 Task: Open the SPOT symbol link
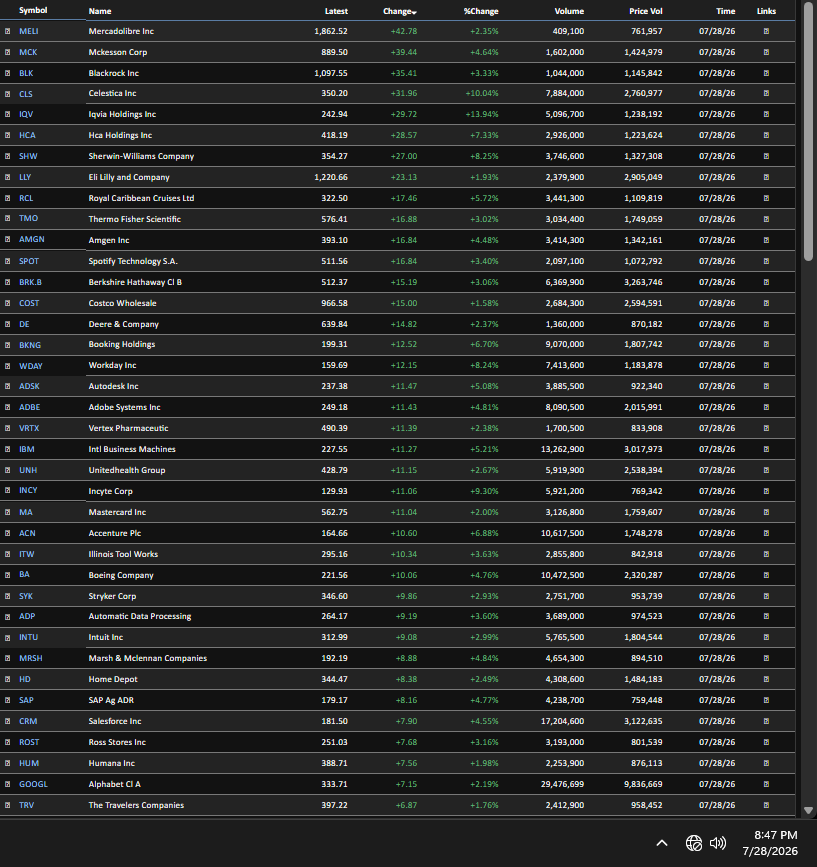point(29,262)
